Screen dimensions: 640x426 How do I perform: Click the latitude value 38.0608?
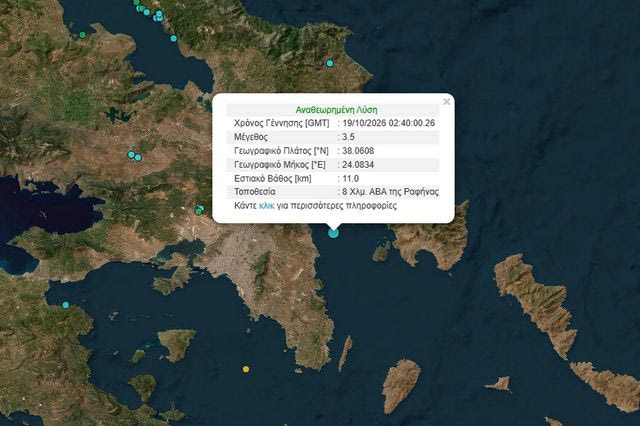click(x=358, y=151)
